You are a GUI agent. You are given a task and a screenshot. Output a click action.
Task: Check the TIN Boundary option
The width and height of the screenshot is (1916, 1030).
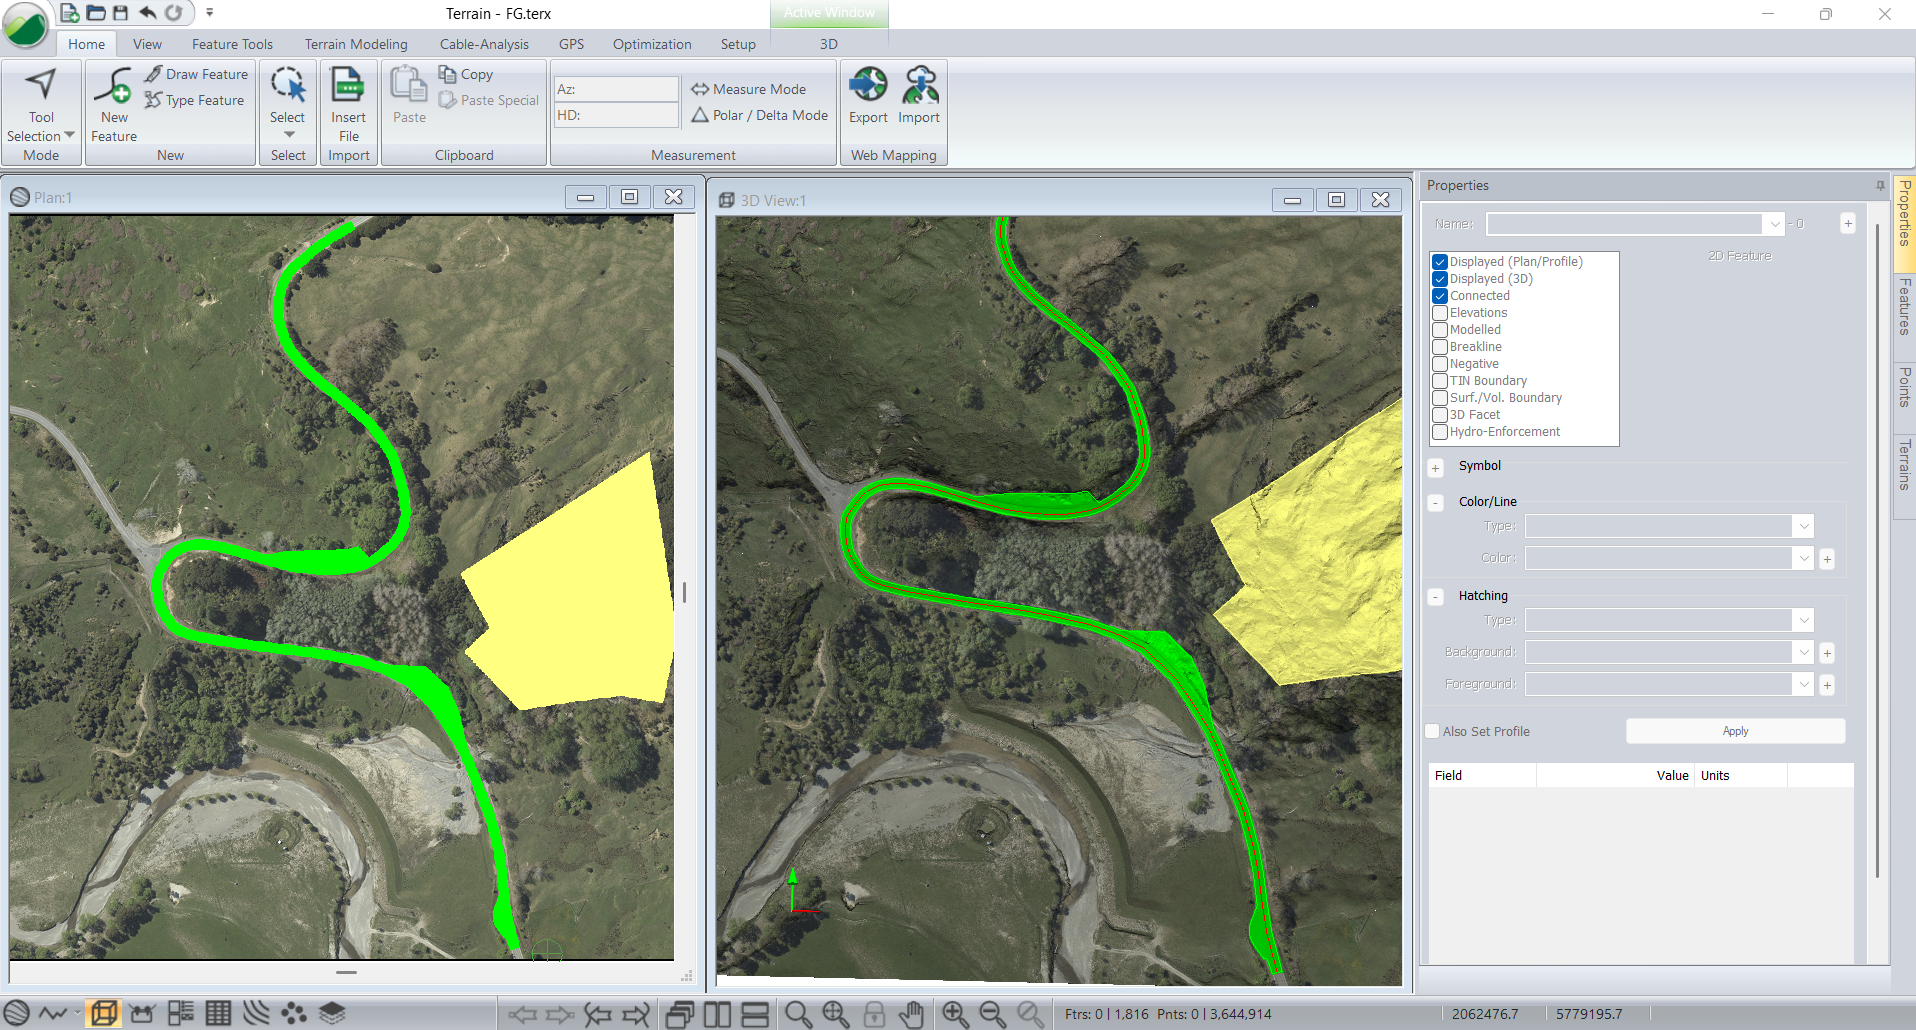1440,381
